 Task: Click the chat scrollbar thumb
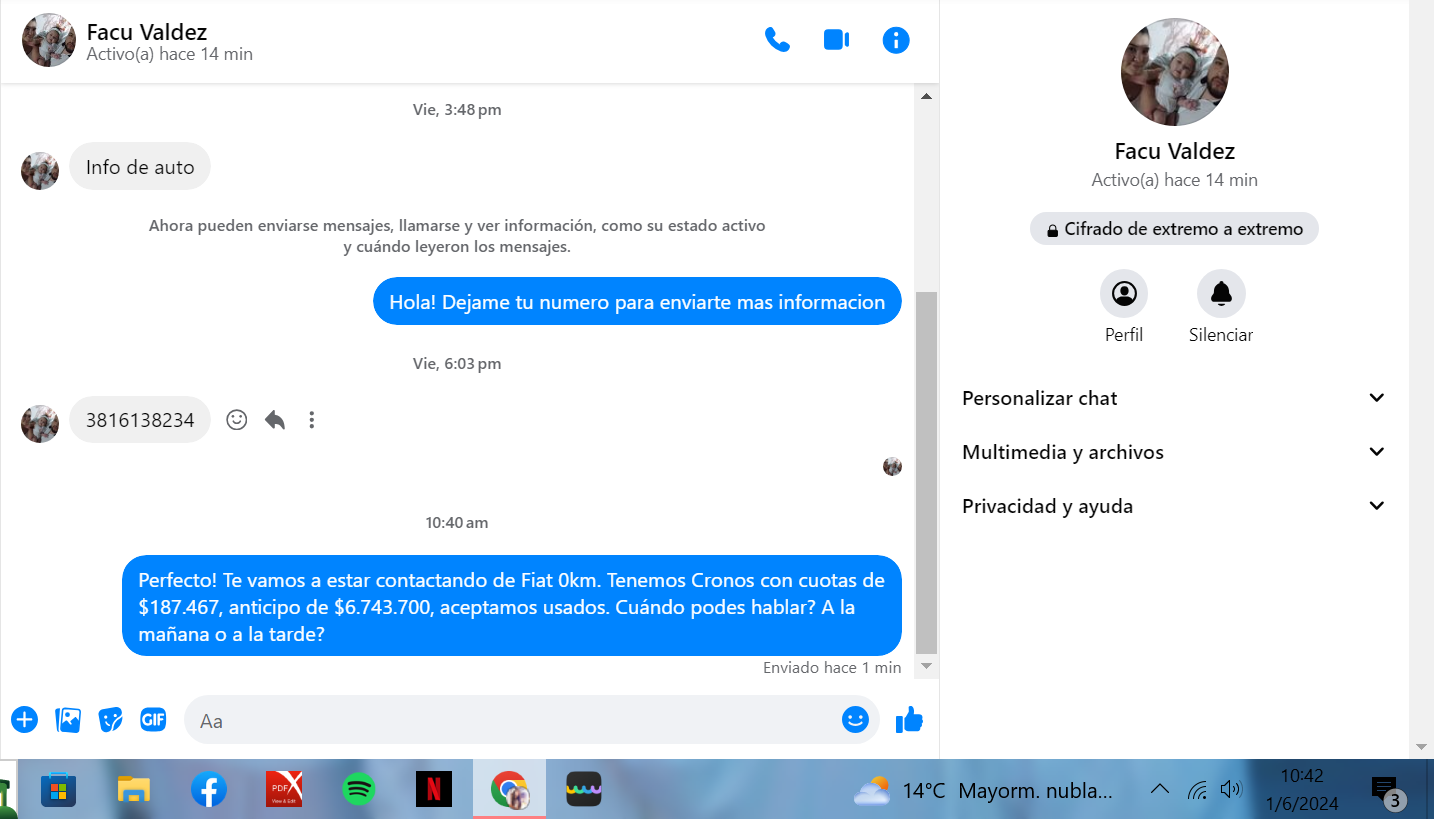[926, 471]
